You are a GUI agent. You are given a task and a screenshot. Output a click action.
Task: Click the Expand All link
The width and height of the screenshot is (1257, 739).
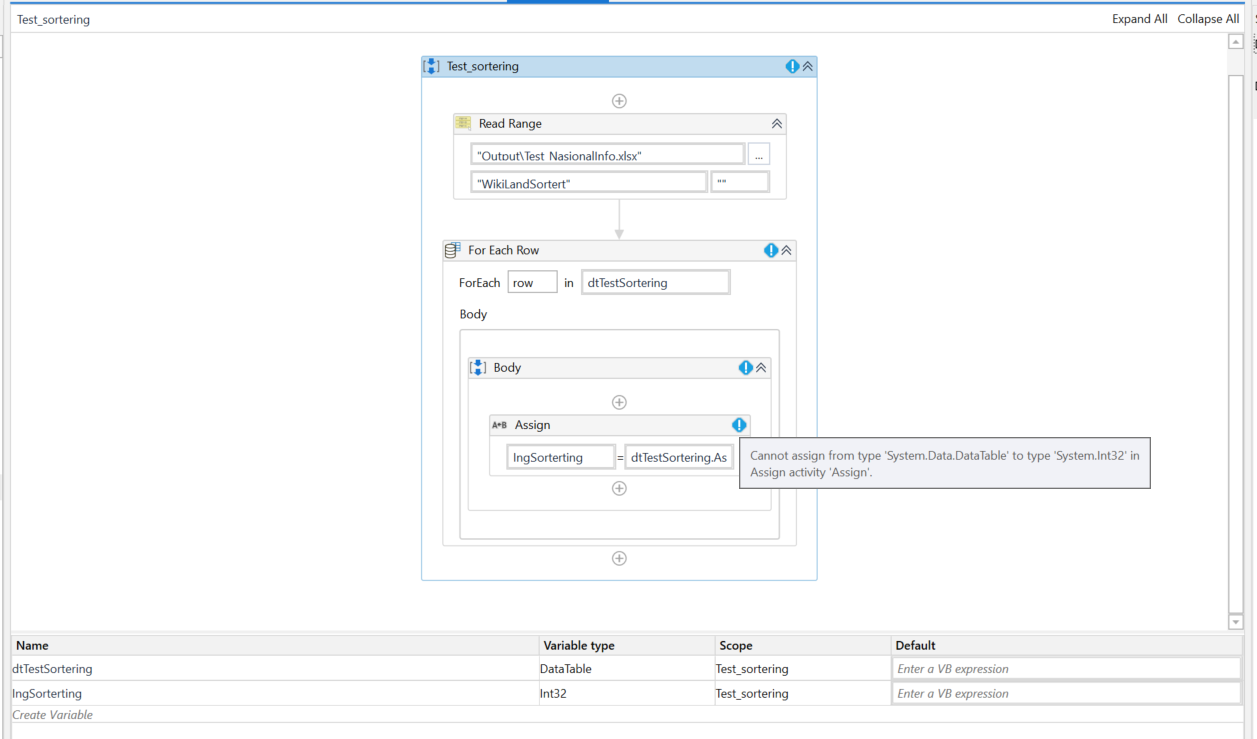point(1139,19)
